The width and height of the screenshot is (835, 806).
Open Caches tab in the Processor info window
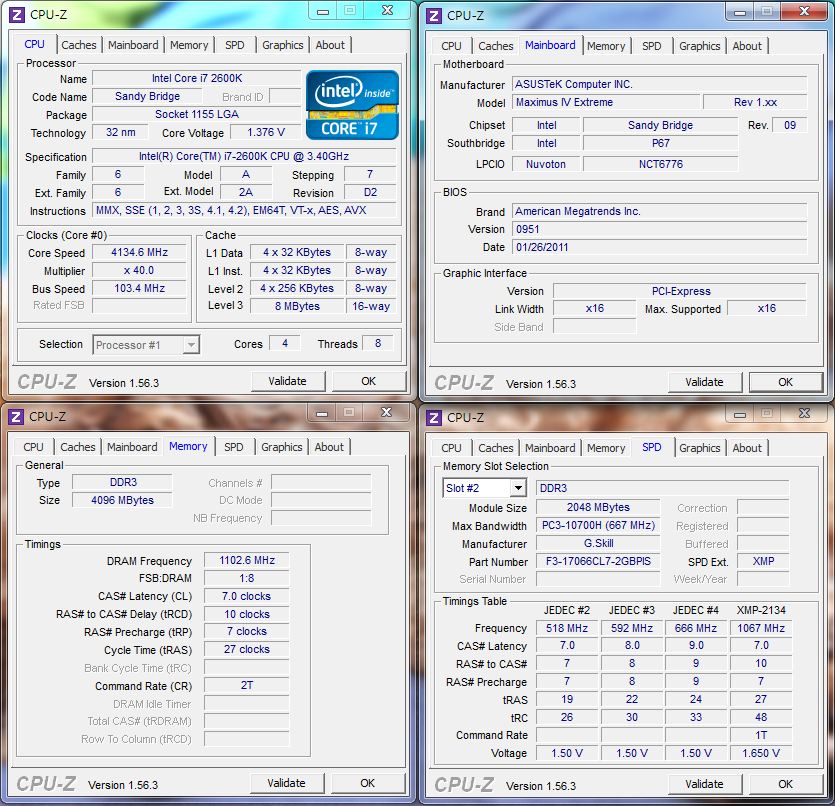click(79, 45)
